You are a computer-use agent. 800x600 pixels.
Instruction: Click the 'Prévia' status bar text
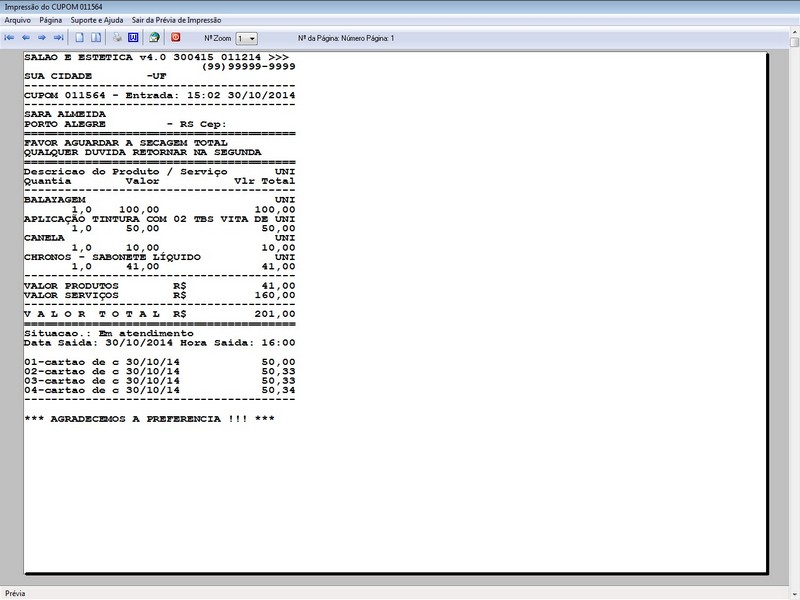click(15, 593)
